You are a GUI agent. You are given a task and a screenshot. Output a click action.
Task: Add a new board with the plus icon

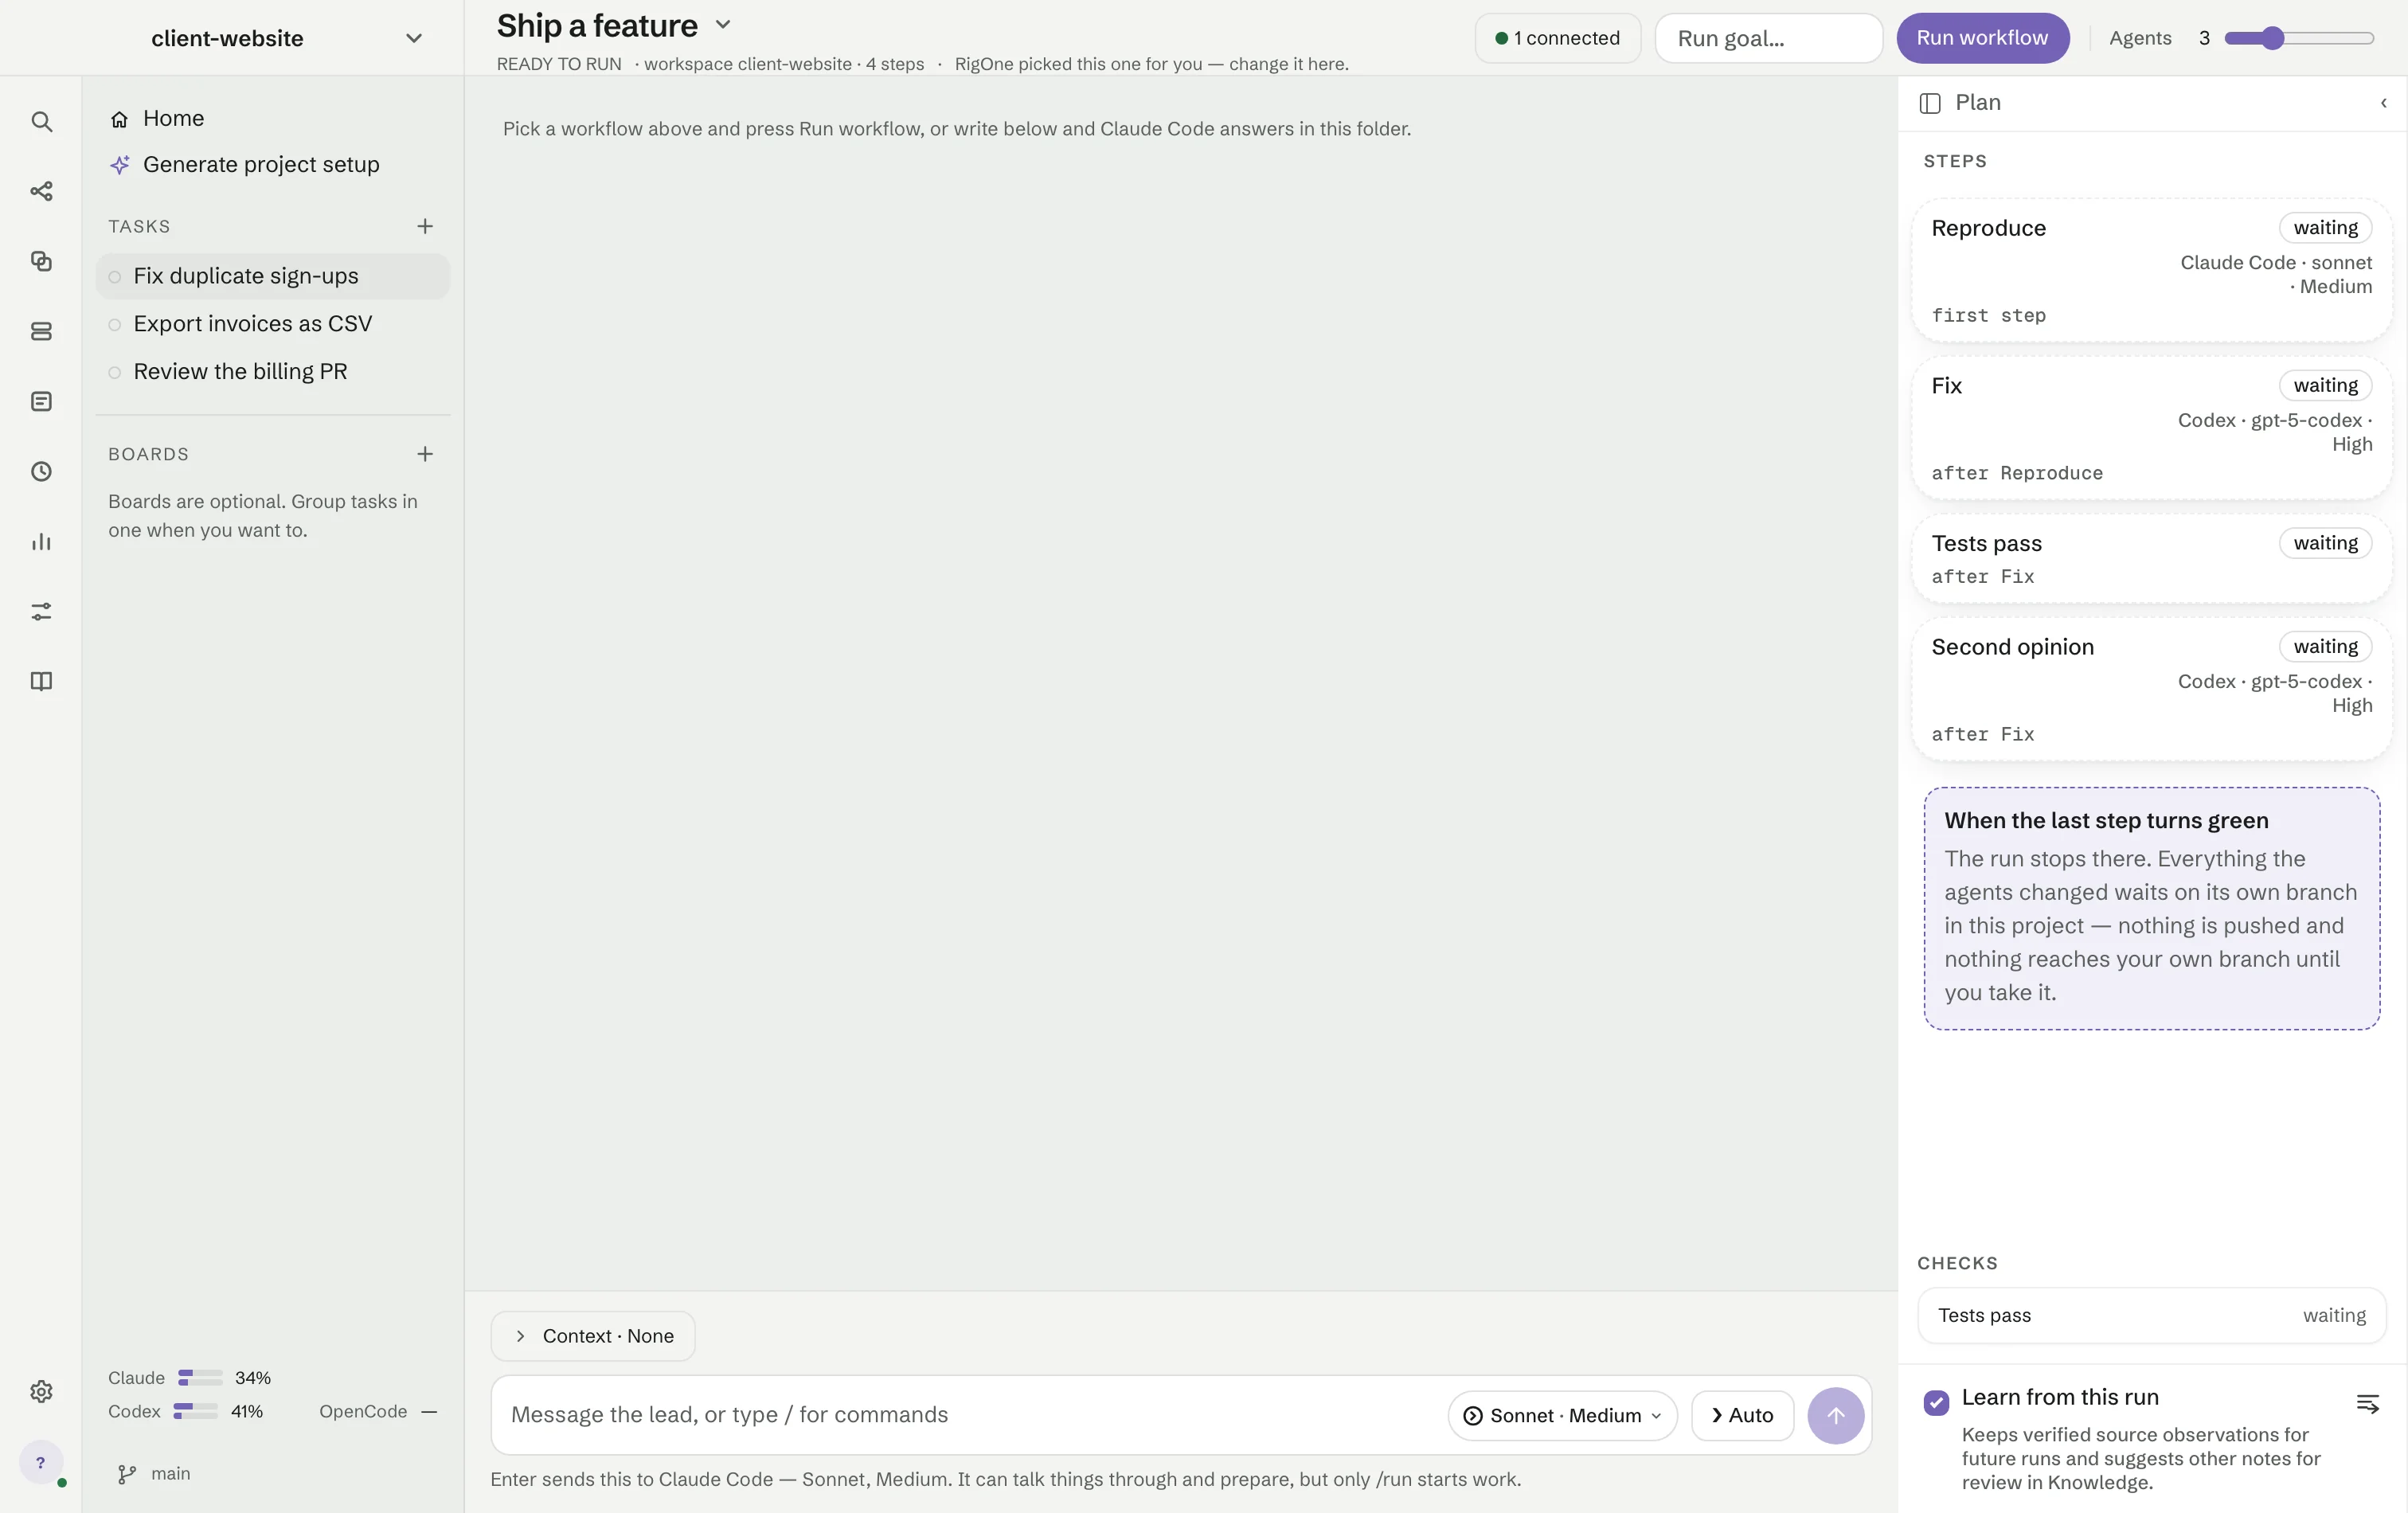click(x=425, y=454)
